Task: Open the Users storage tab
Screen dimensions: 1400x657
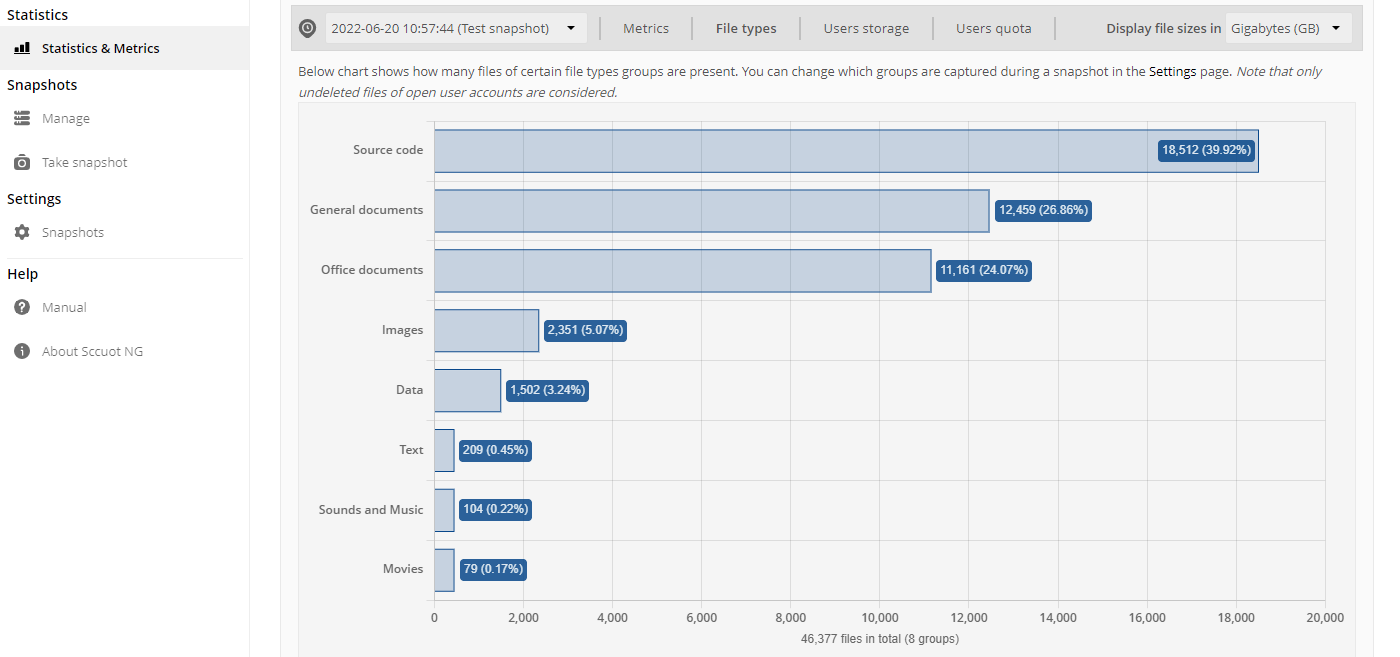Action: 866,28
